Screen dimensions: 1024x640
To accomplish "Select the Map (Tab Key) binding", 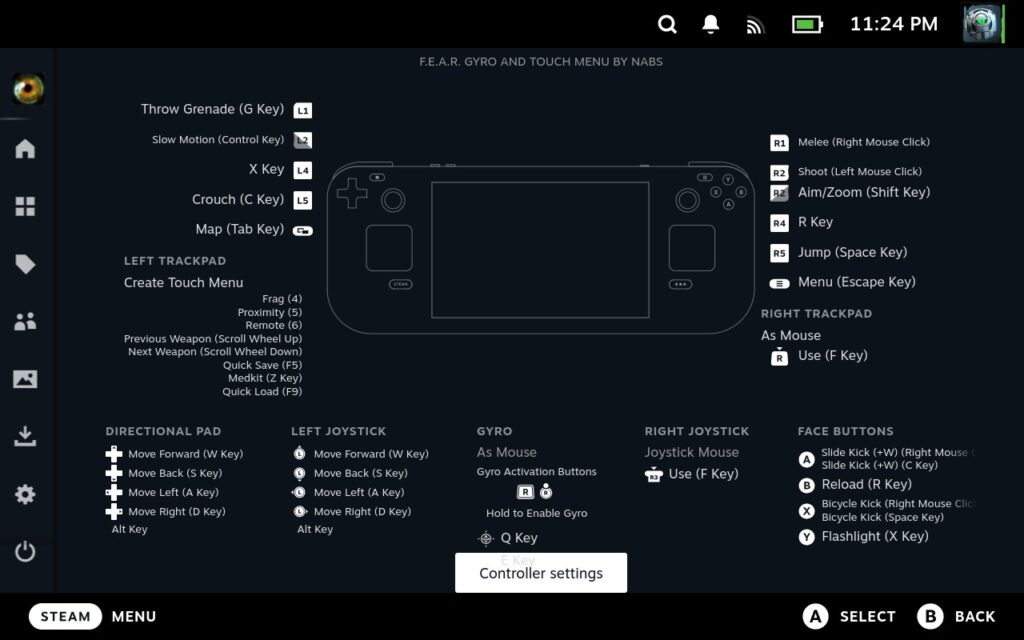I will (x=240, y=229).
